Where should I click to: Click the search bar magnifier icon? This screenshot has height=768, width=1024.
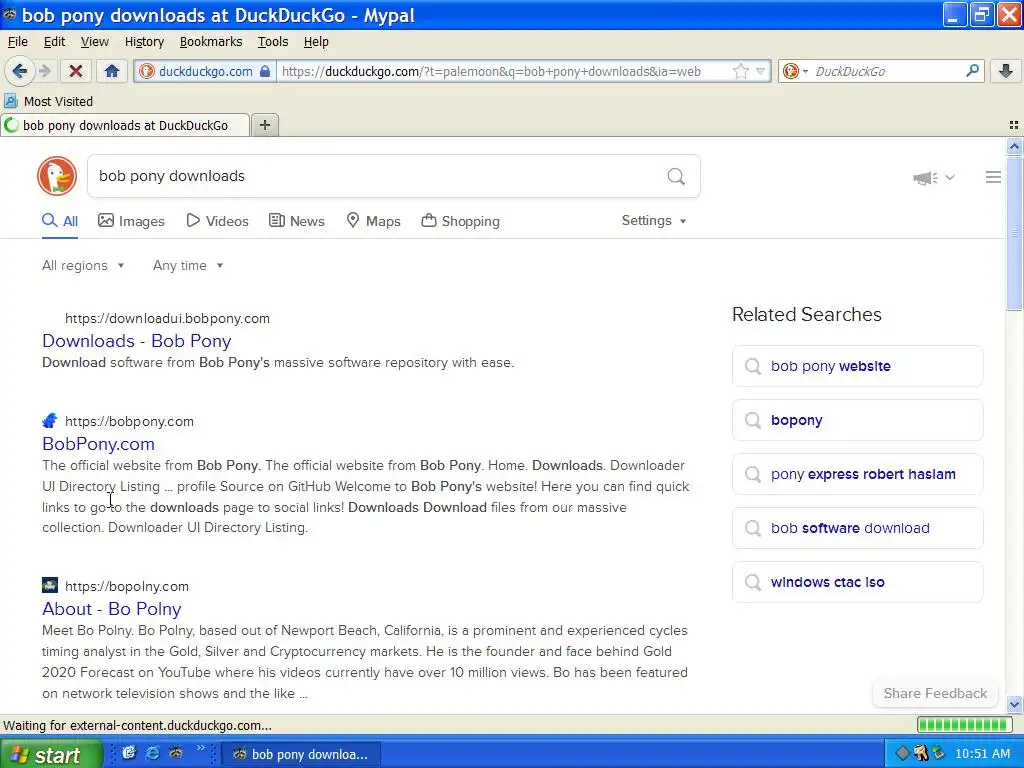coord(972,71)
